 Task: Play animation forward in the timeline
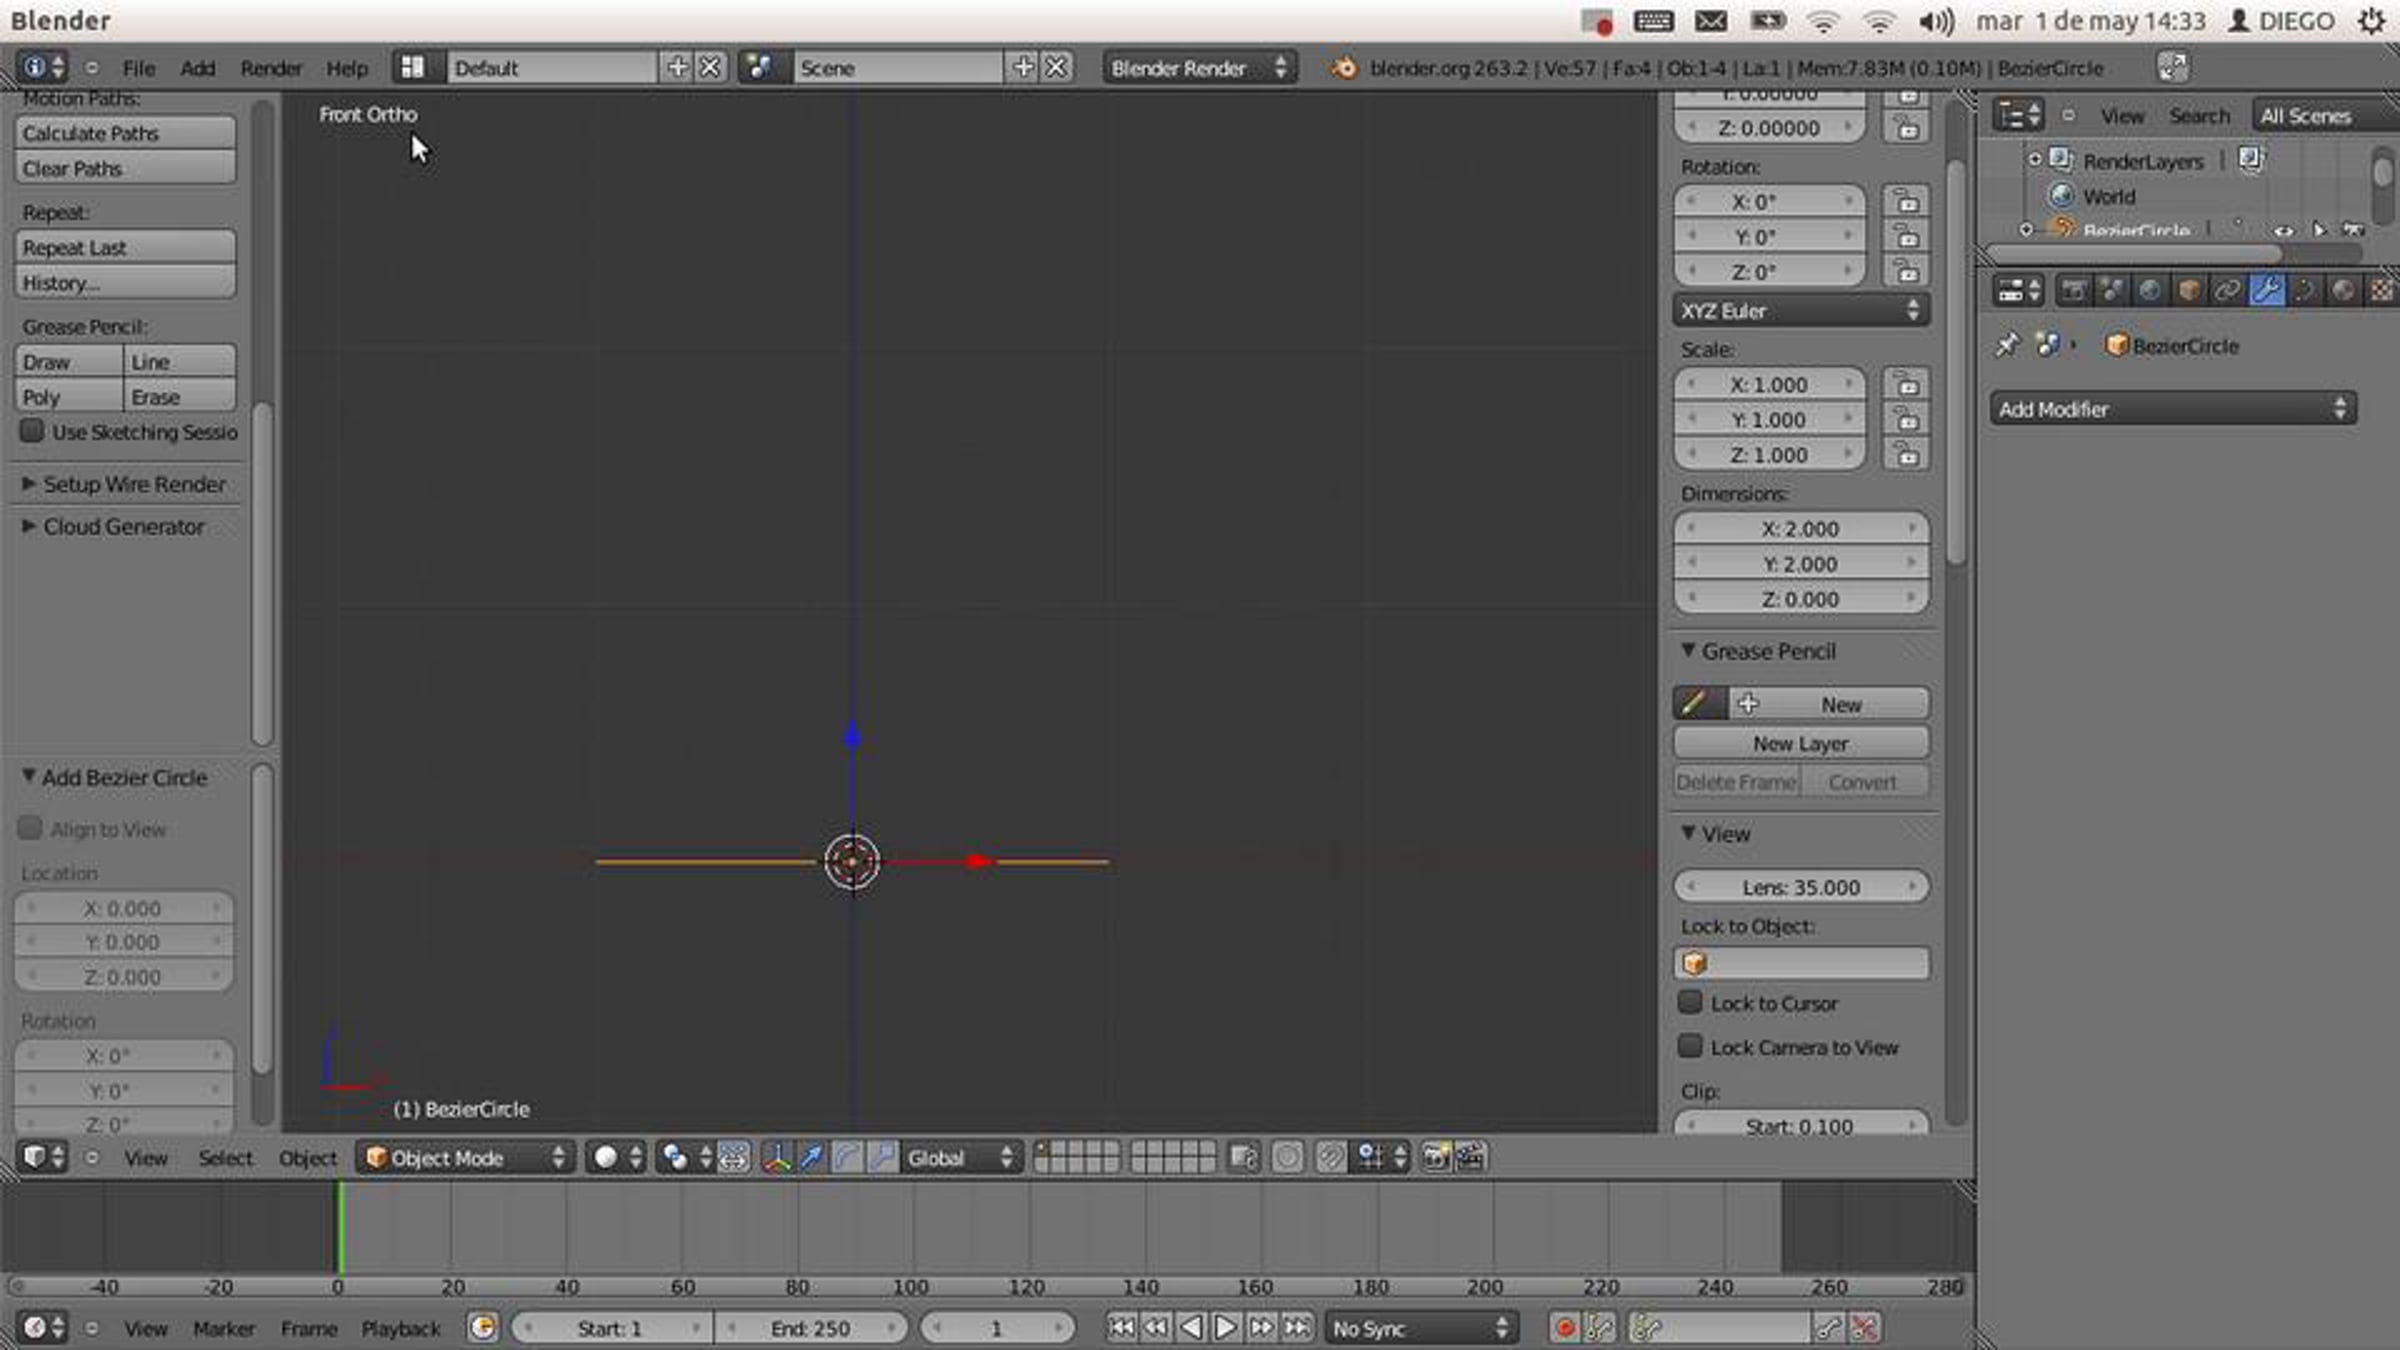pyautogui.click(x=1226, y=1328)
